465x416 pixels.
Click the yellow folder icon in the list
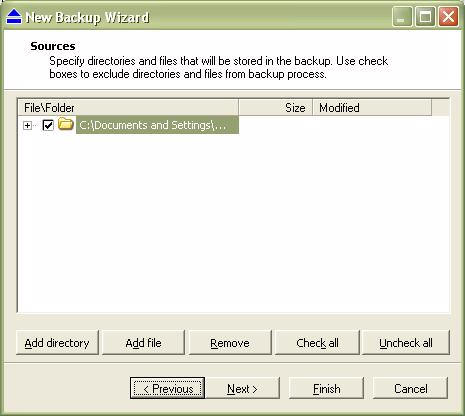point(65,124)
